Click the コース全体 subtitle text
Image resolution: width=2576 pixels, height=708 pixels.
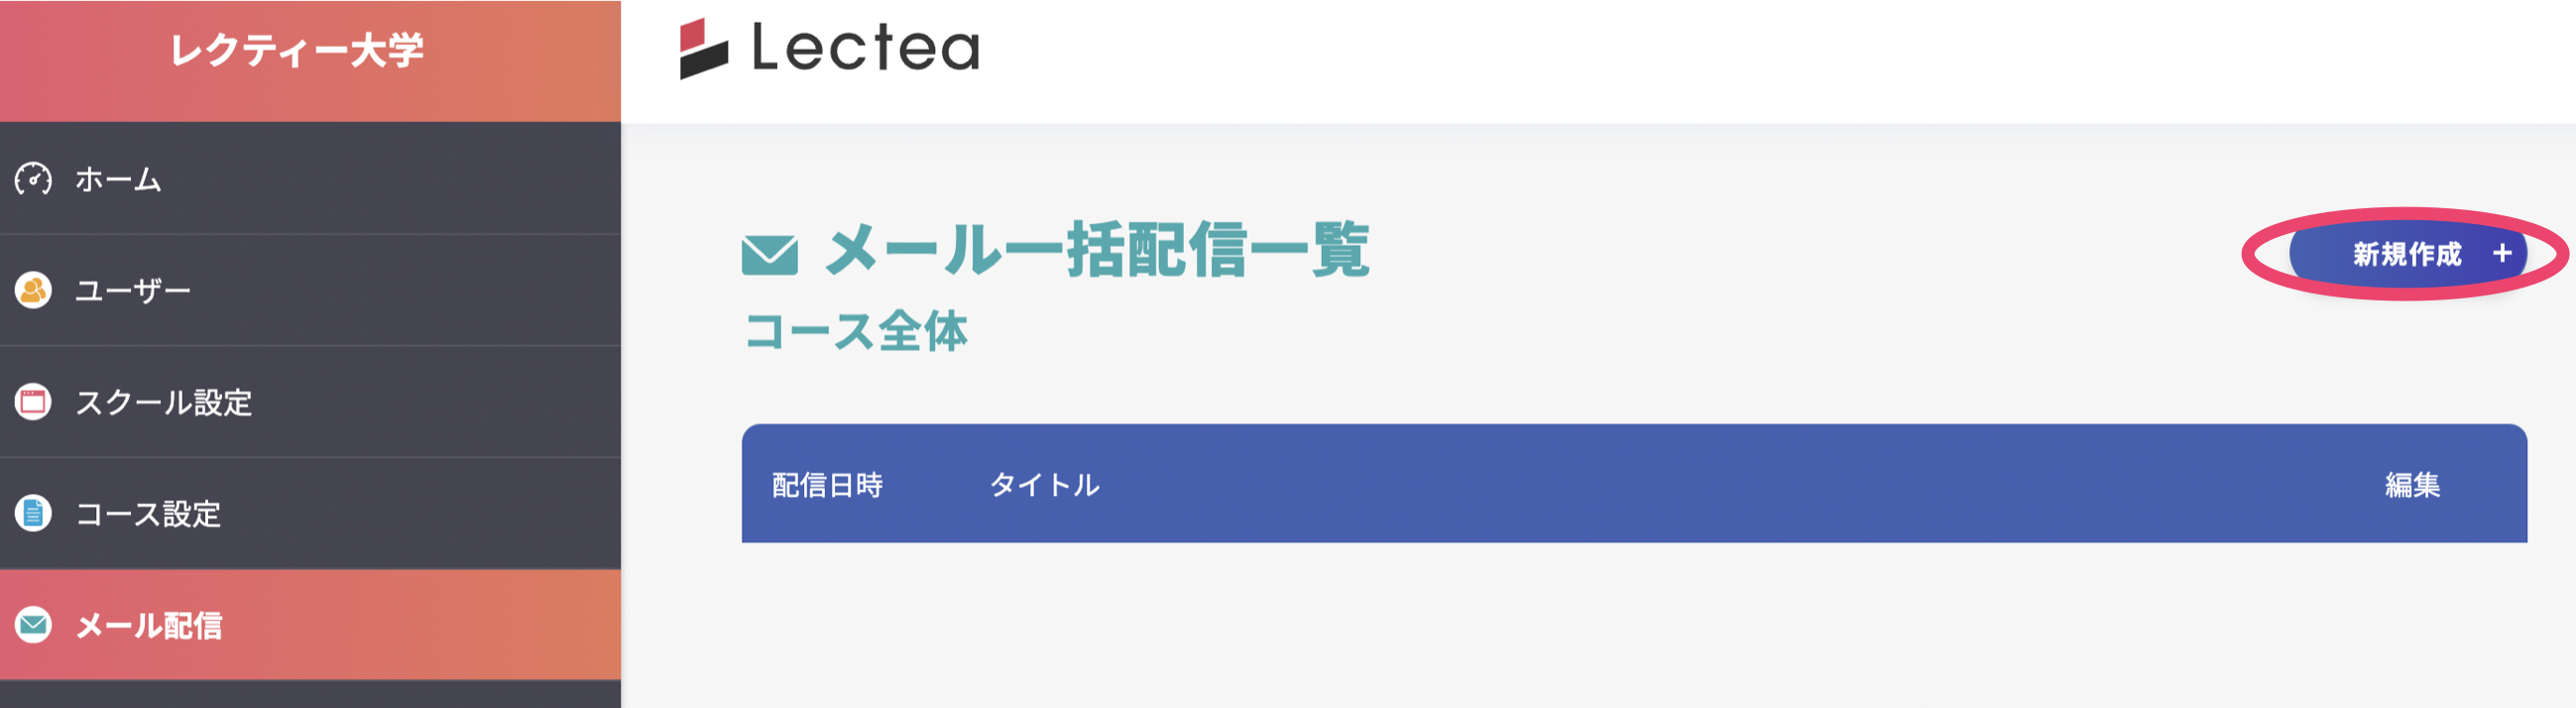pyautogui.click(x=856, y=331)
